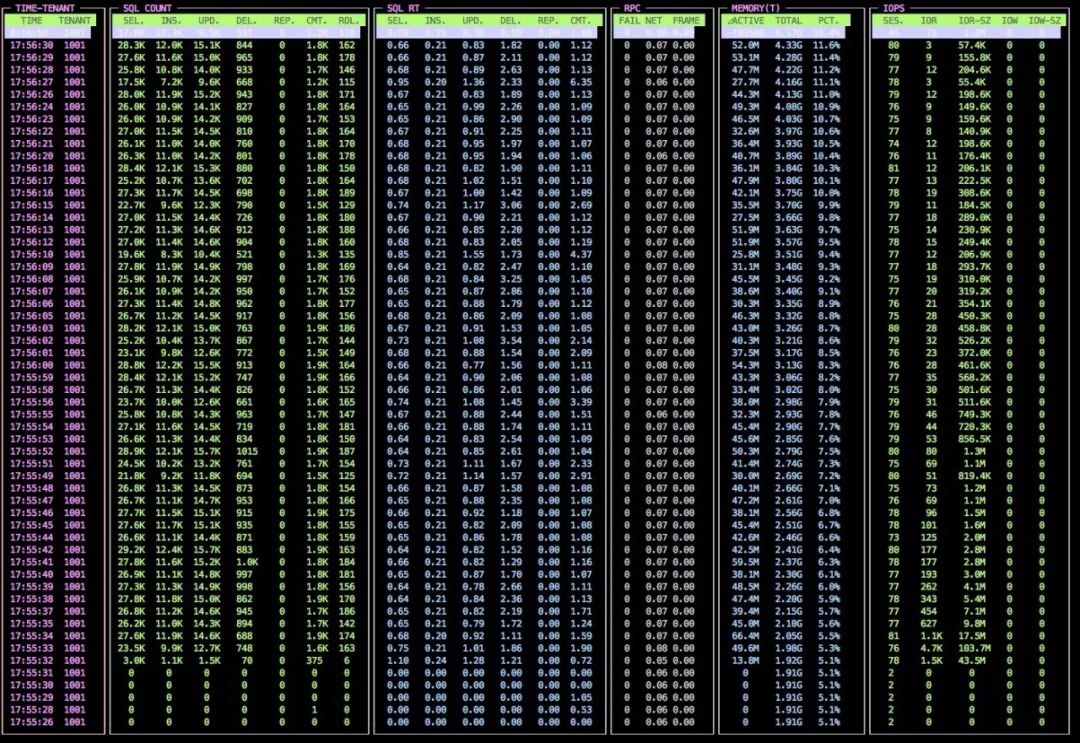
Task: Click the SQL RT panel title
Action: point(404,8)
